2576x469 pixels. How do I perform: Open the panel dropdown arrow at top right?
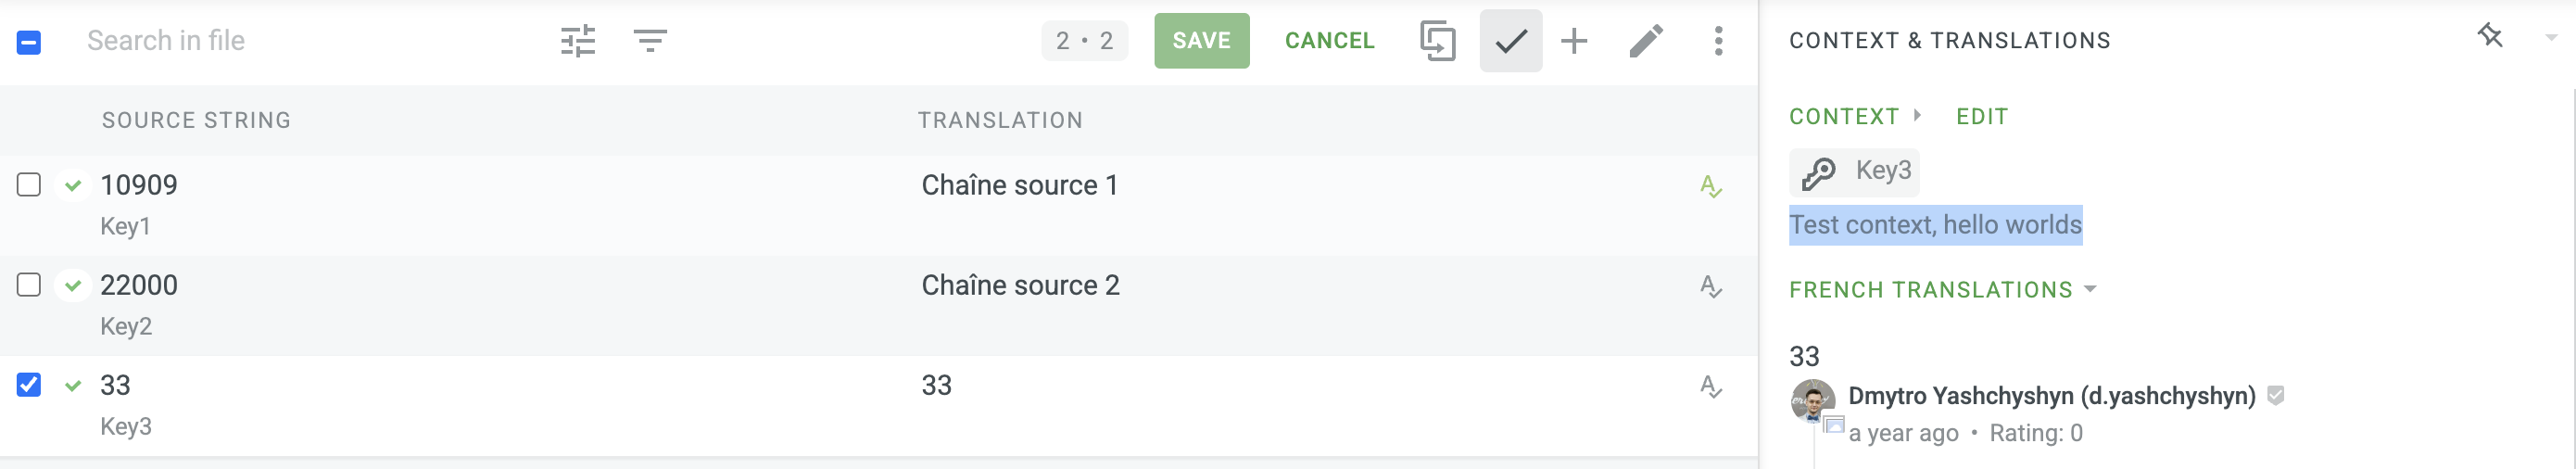click(x=2550, y=38)
